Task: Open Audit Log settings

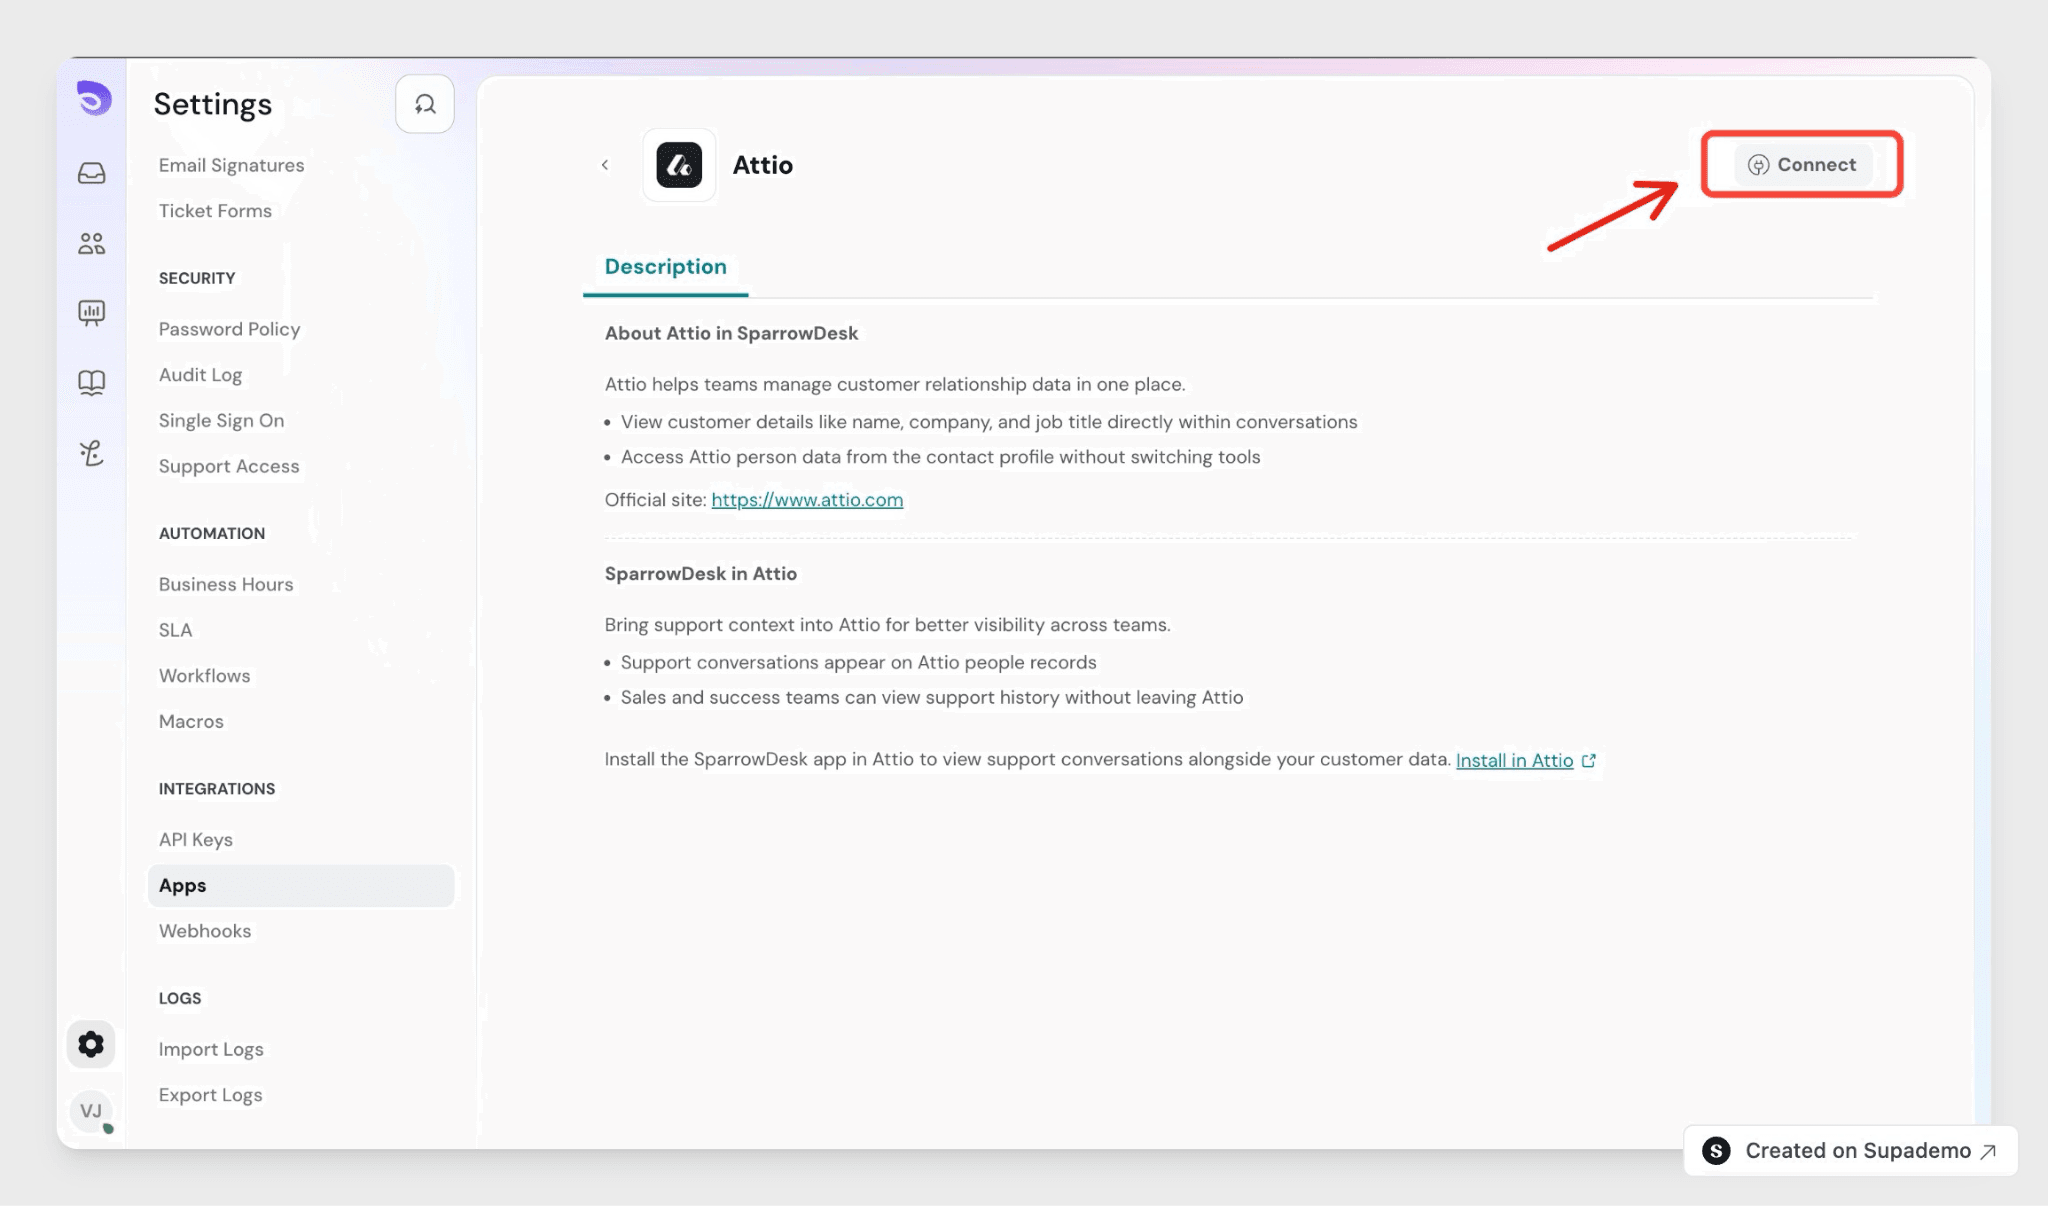Action: [x=200, y=375]
